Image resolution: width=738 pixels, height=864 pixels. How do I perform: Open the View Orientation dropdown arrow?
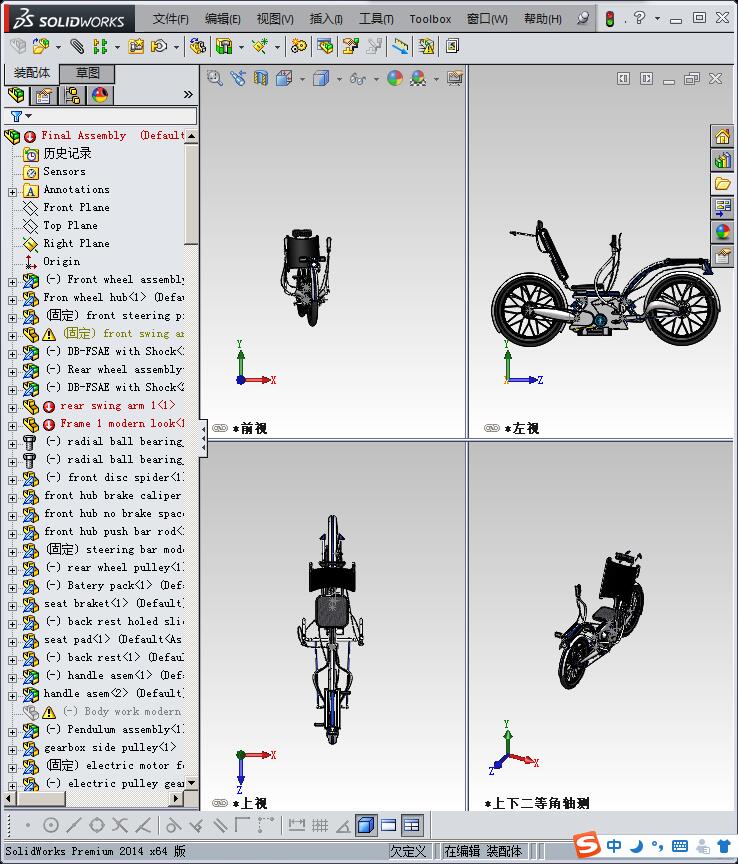[x=302, y=79]
